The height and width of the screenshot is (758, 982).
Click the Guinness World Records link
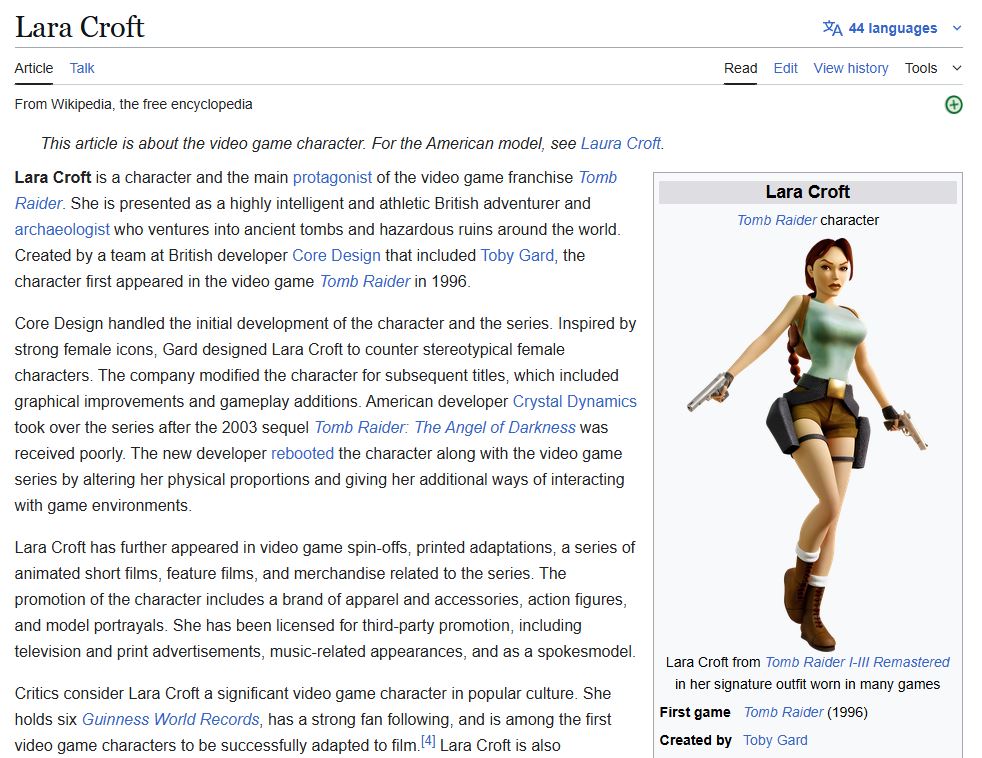click(x=170, y=719)
